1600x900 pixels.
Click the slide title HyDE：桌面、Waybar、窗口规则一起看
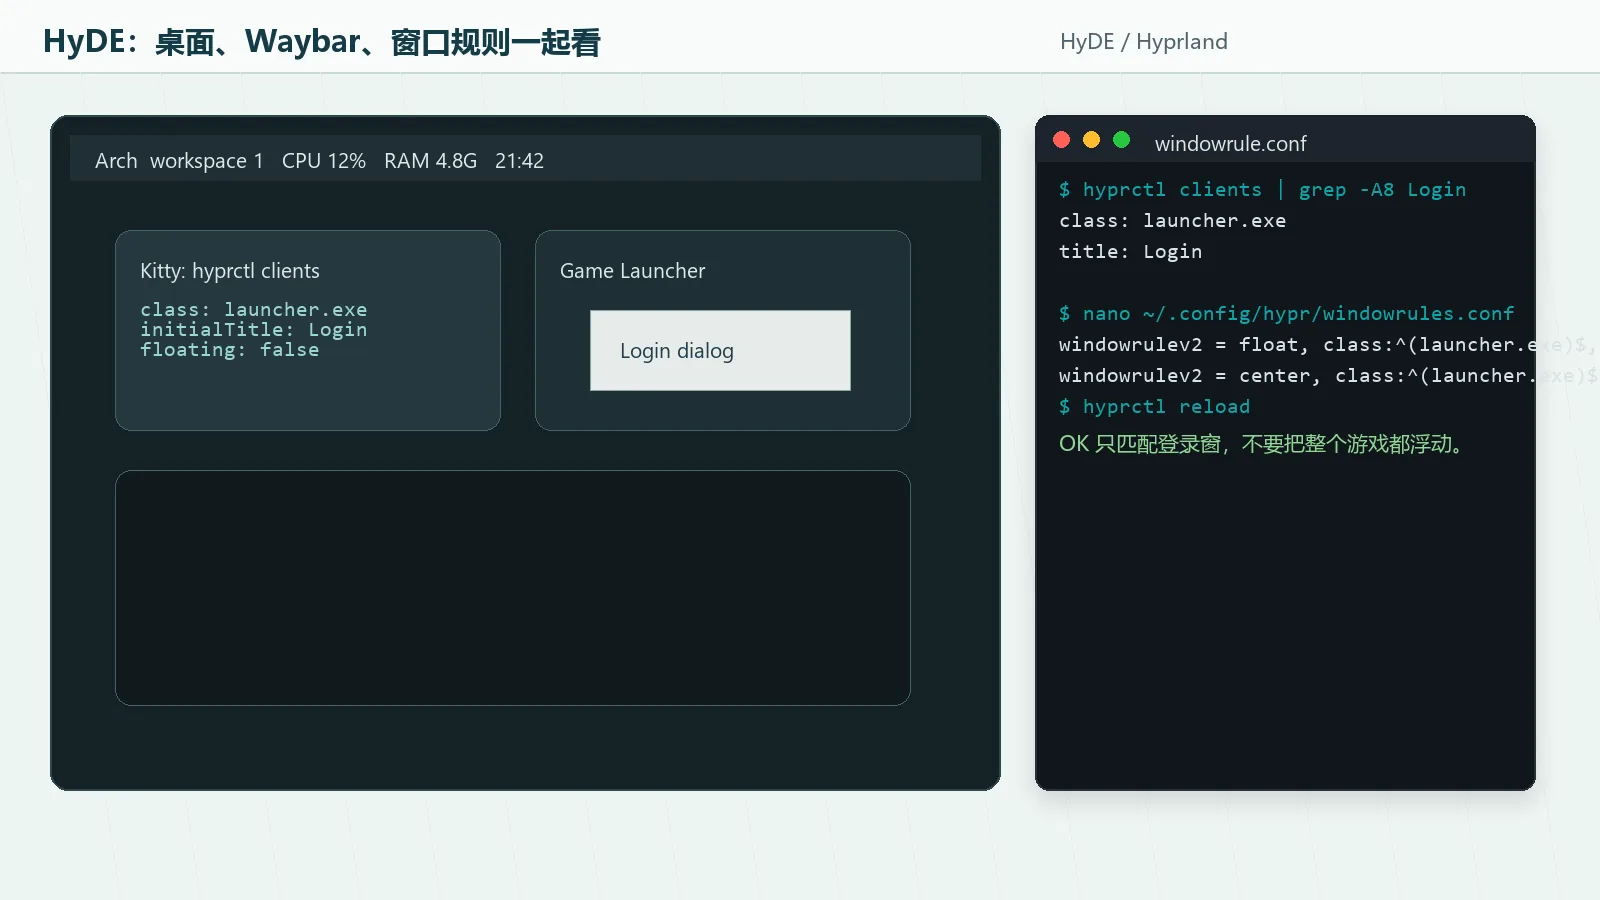coord(321,42)
